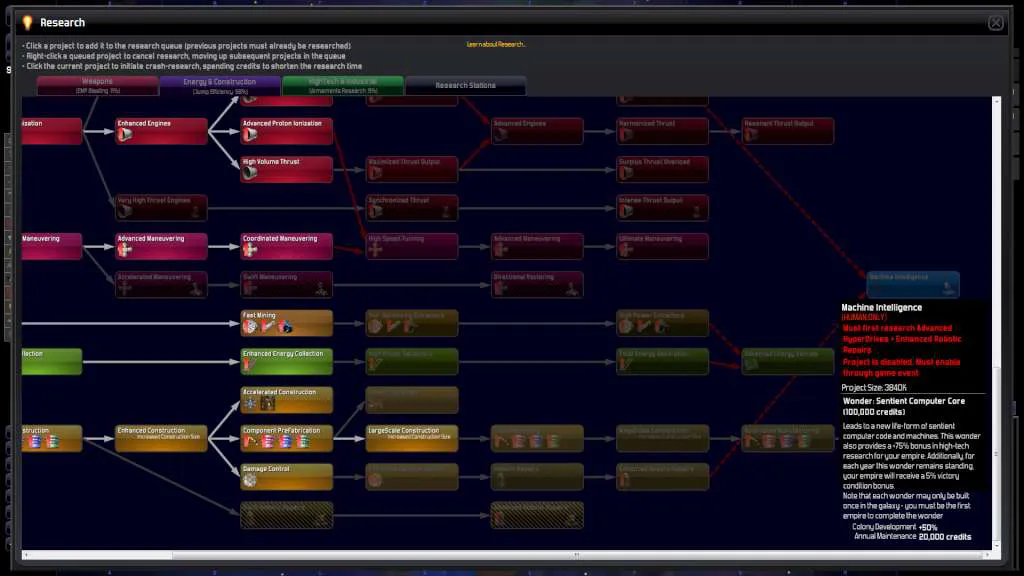Close the Research window
Screen dimensions: 1024x576
[x=995, y=23]
